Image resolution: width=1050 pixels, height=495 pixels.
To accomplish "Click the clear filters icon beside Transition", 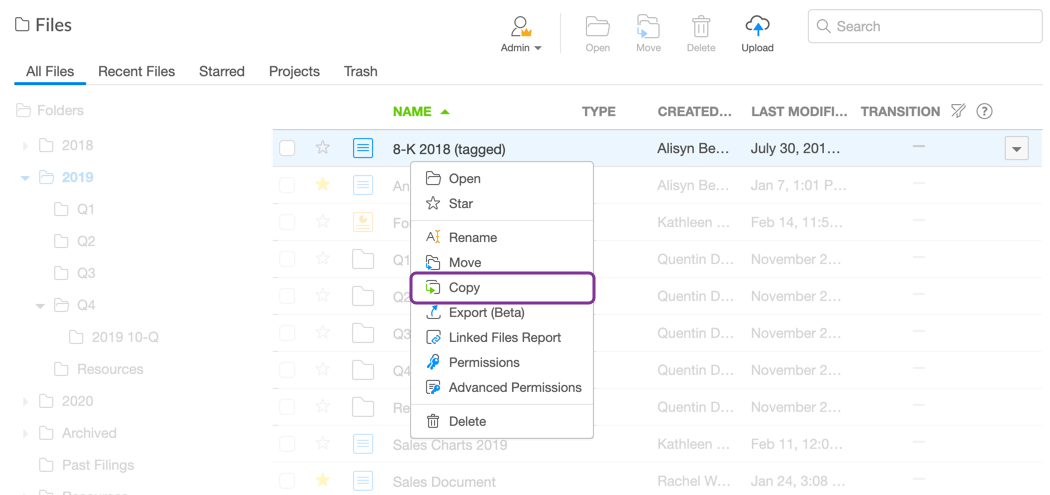I will 958,112.
